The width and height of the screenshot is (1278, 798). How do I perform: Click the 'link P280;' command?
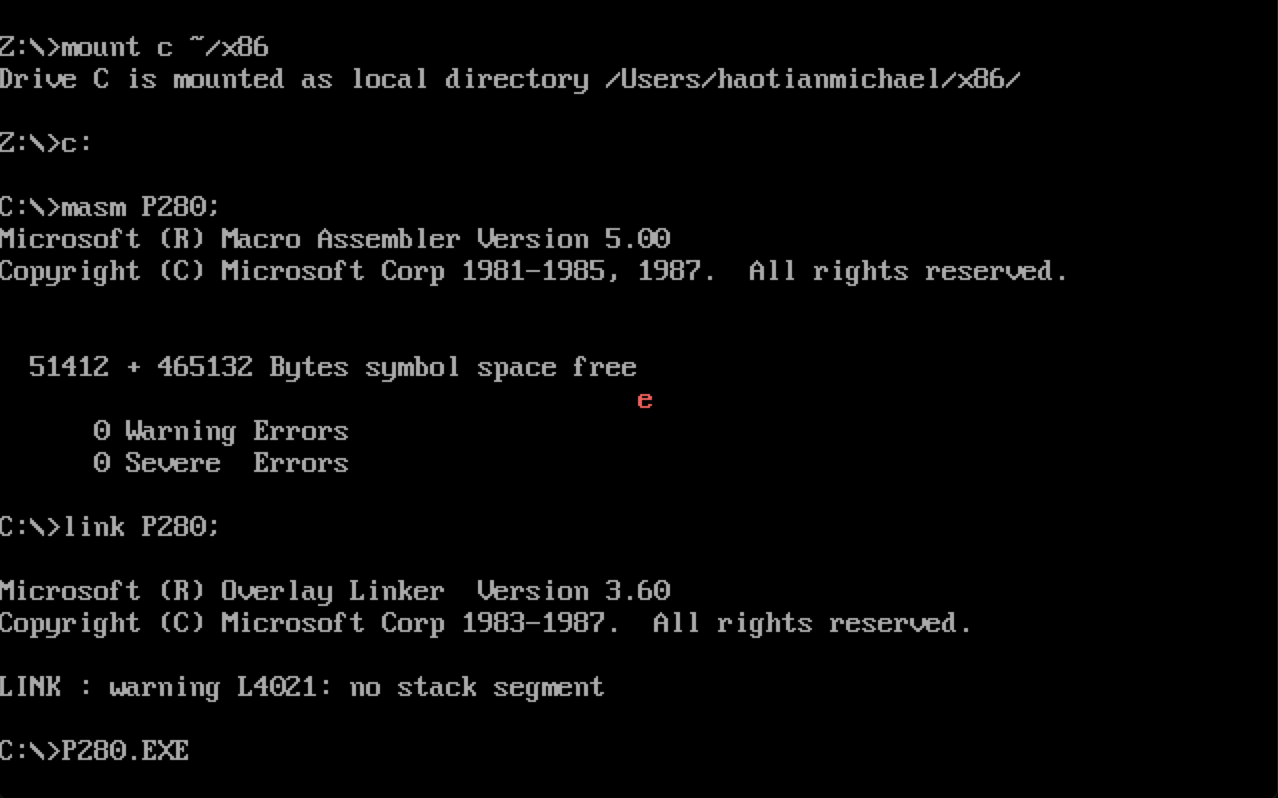coord(140,527)
